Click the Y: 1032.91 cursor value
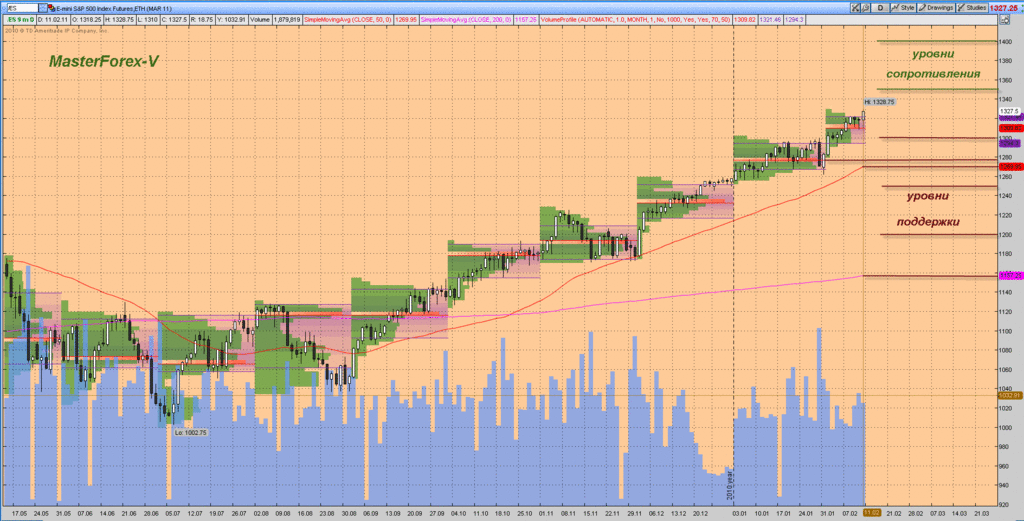The height and width of the screenshot is (521, 1024). [x=231, y=20]
